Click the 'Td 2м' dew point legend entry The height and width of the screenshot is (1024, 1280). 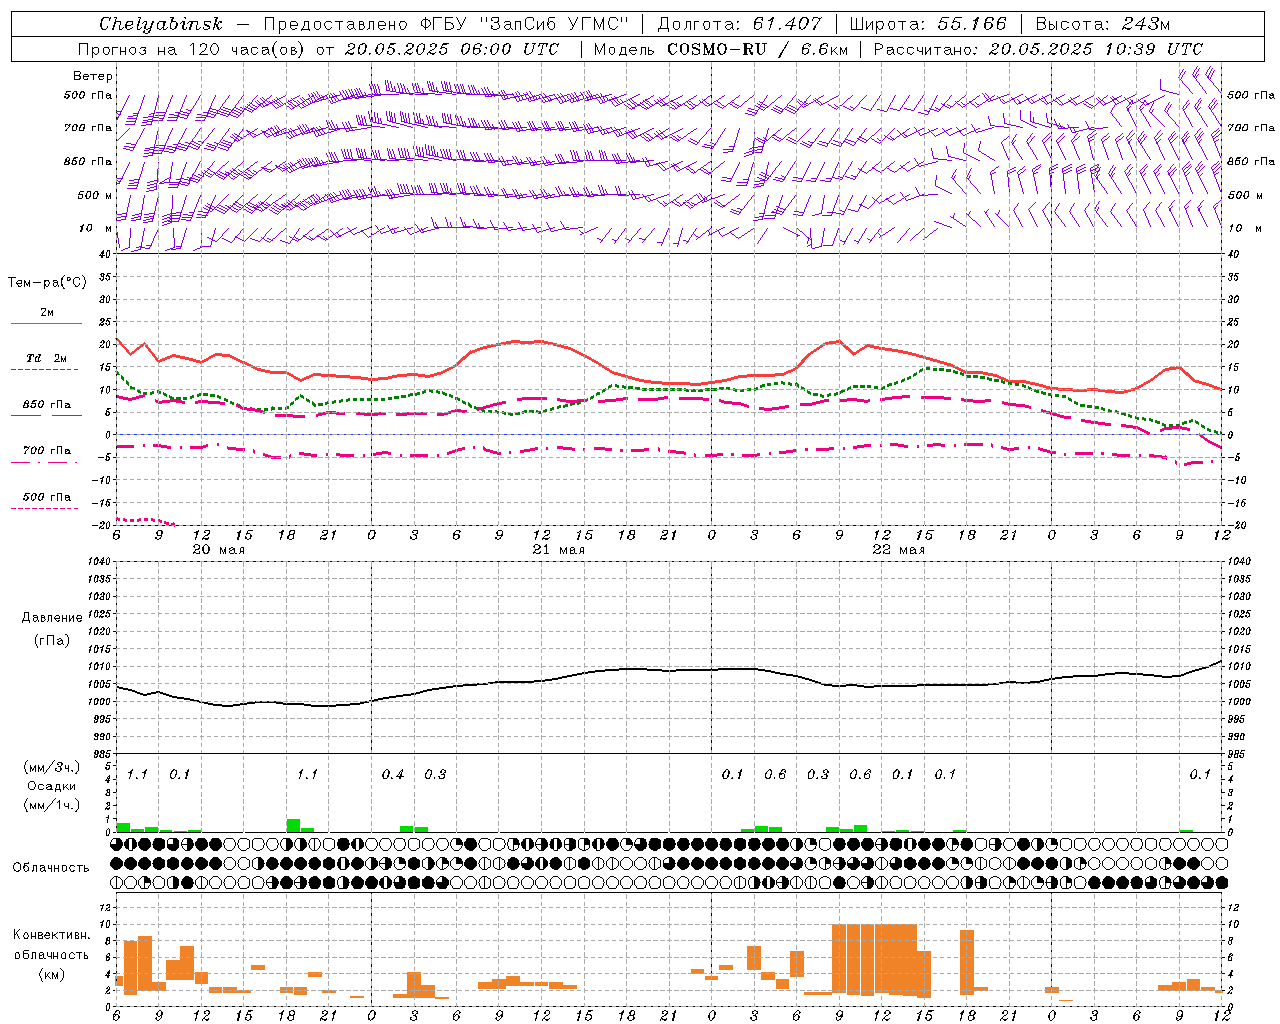coord(47,358)
